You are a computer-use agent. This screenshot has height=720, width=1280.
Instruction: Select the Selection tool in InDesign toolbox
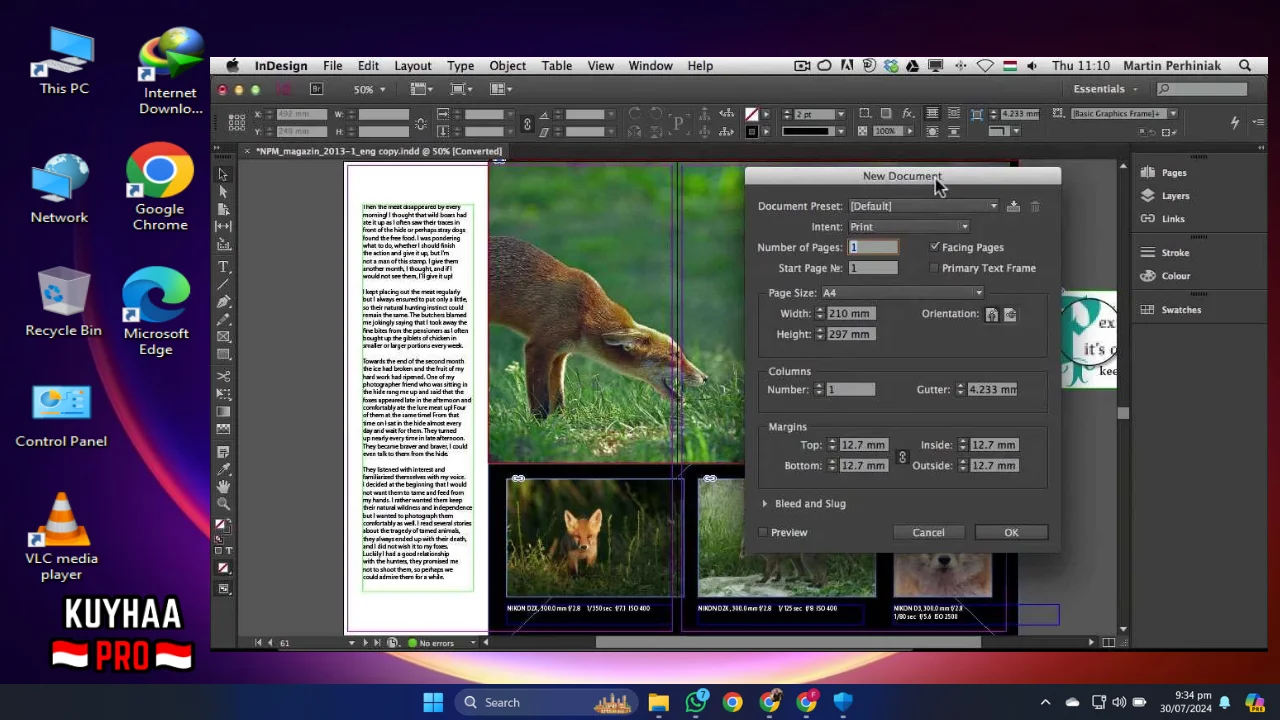click(223, 174)
